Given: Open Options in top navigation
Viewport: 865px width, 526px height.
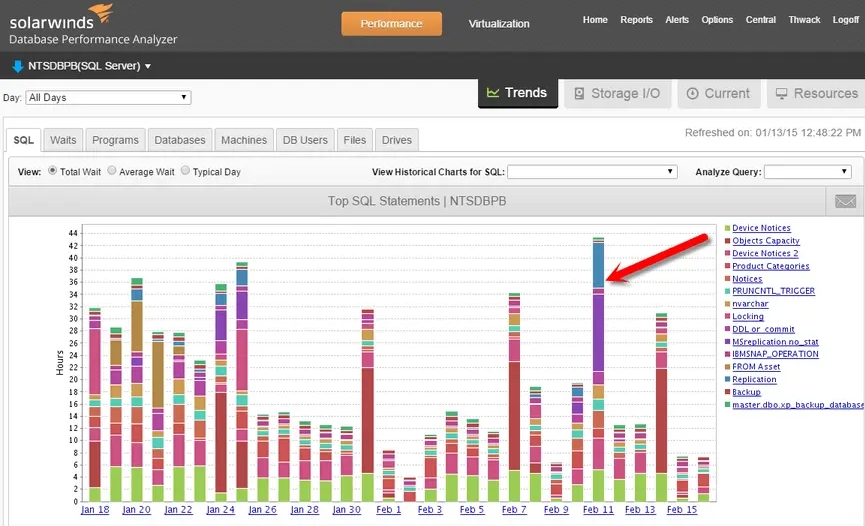Looking at the screenshot, I should pos(717,20).
